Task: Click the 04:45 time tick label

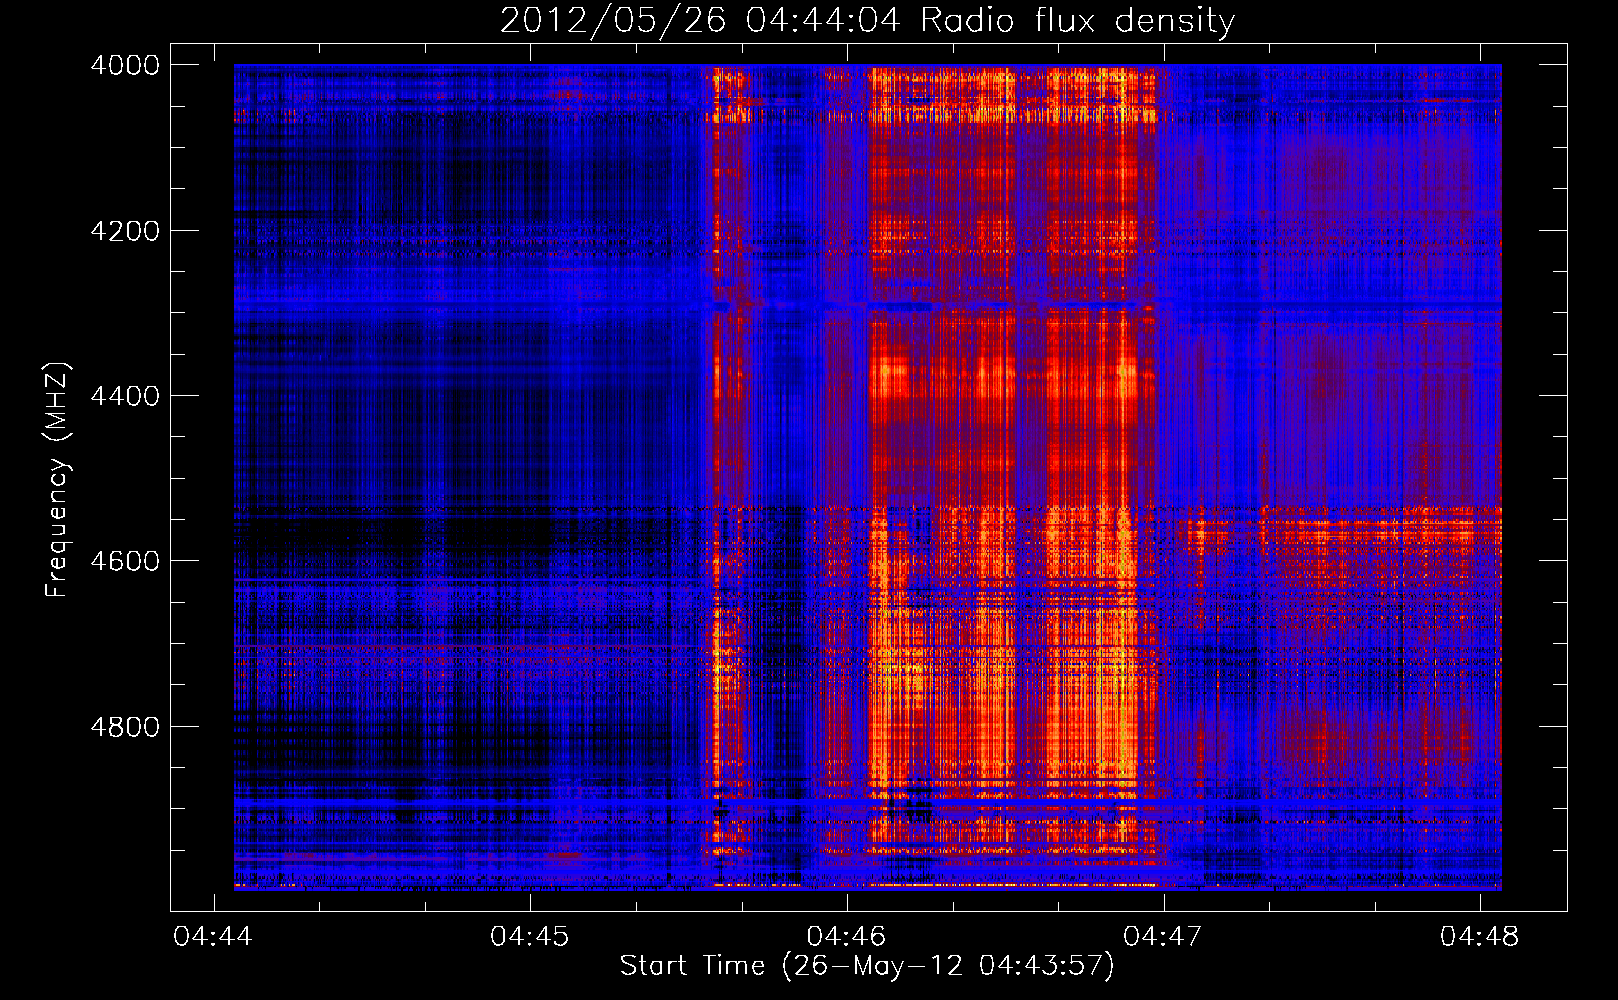Action: 530,937
